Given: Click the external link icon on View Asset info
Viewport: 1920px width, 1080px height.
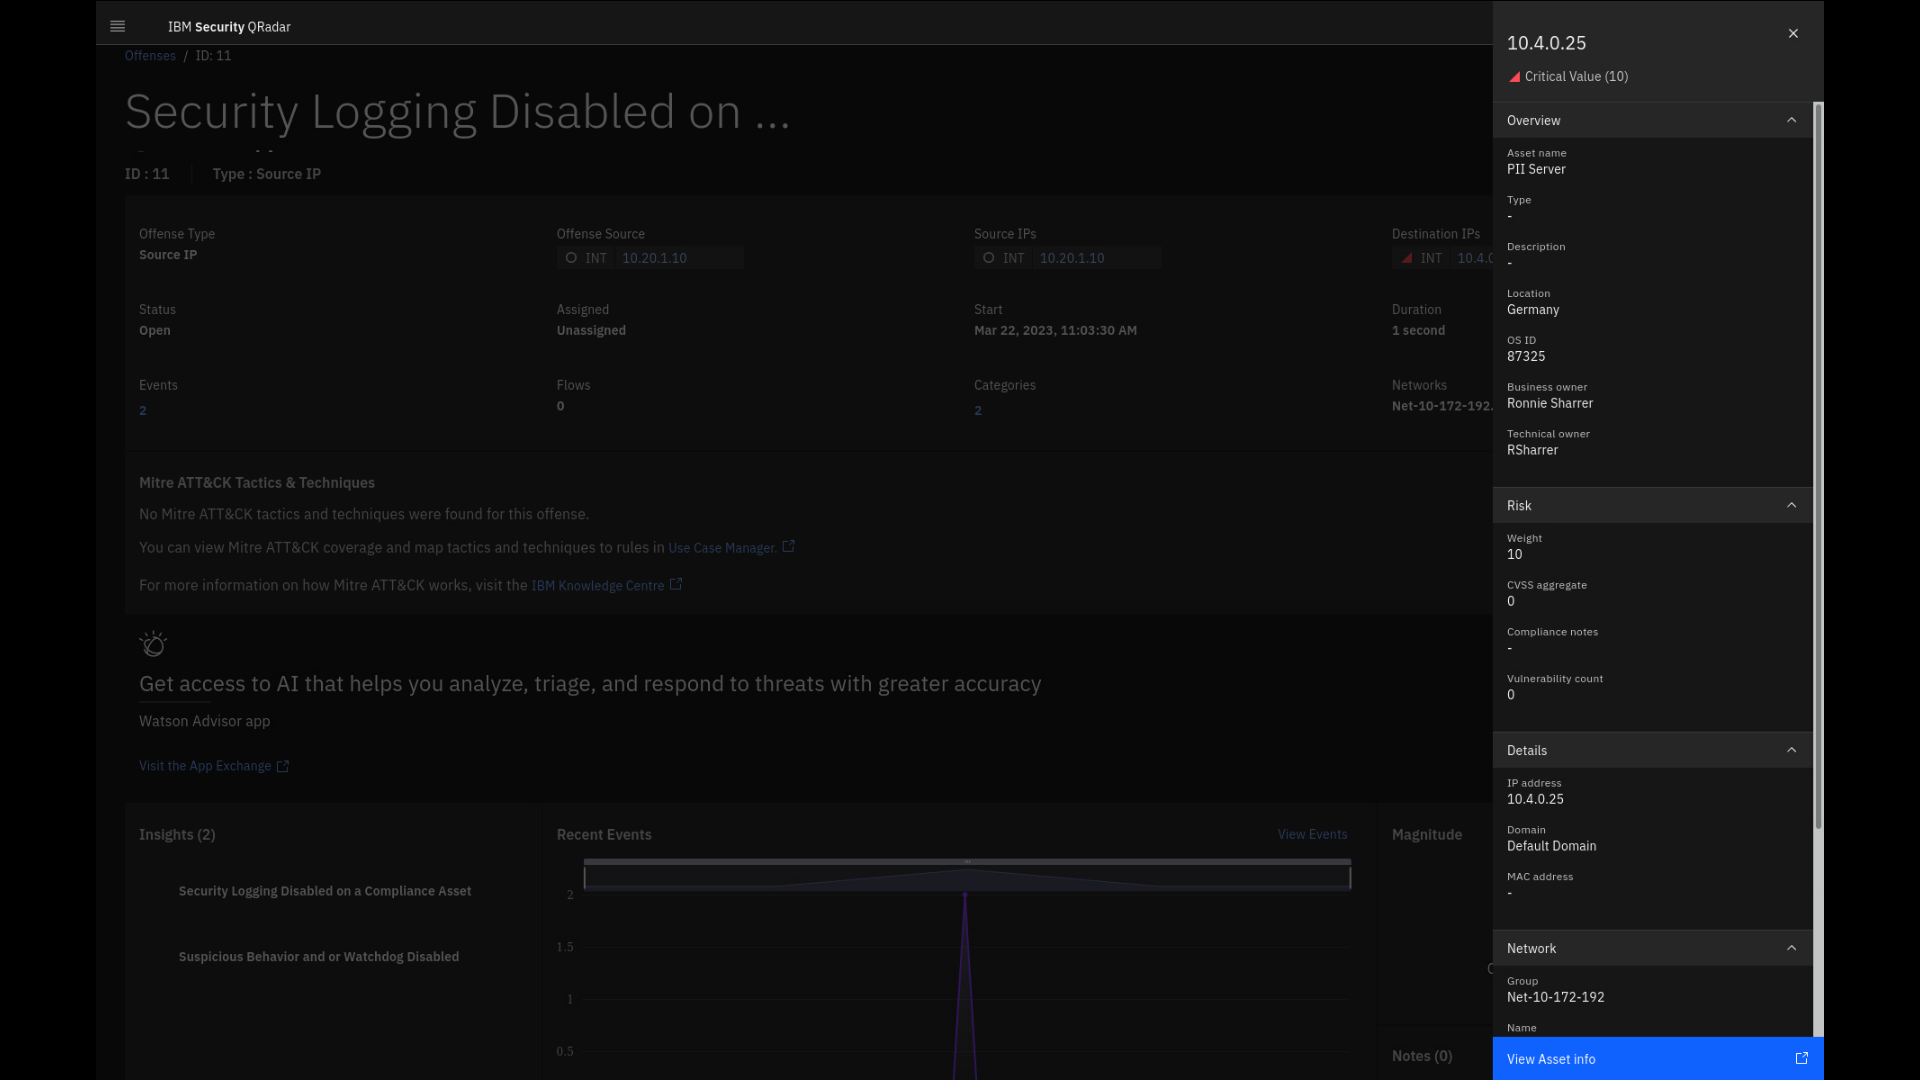Looking at the screenshot, I should coord(1801,1058).
